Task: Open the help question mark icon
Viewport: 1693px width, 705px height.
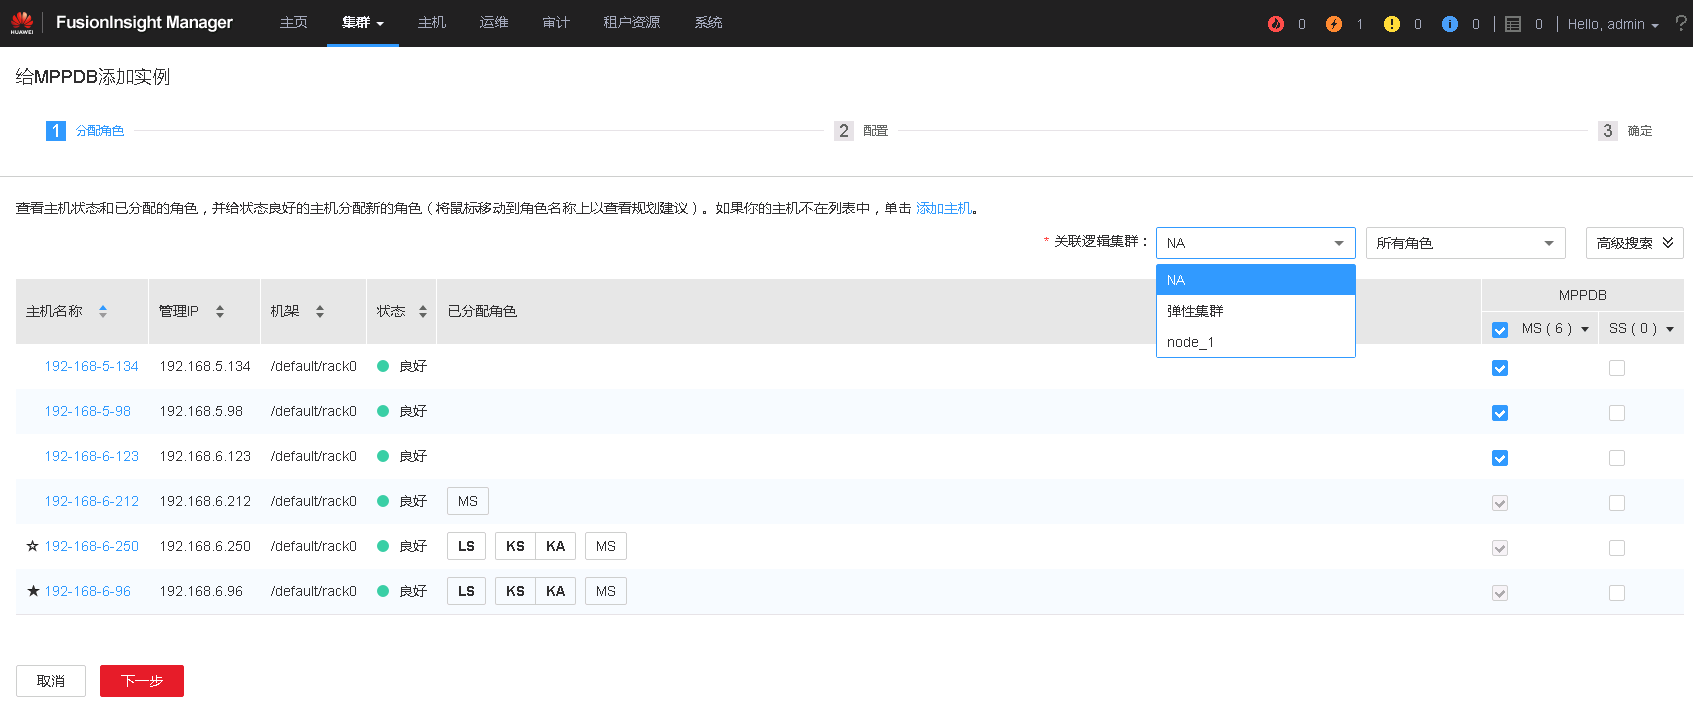Action: tap(1680, 23)
